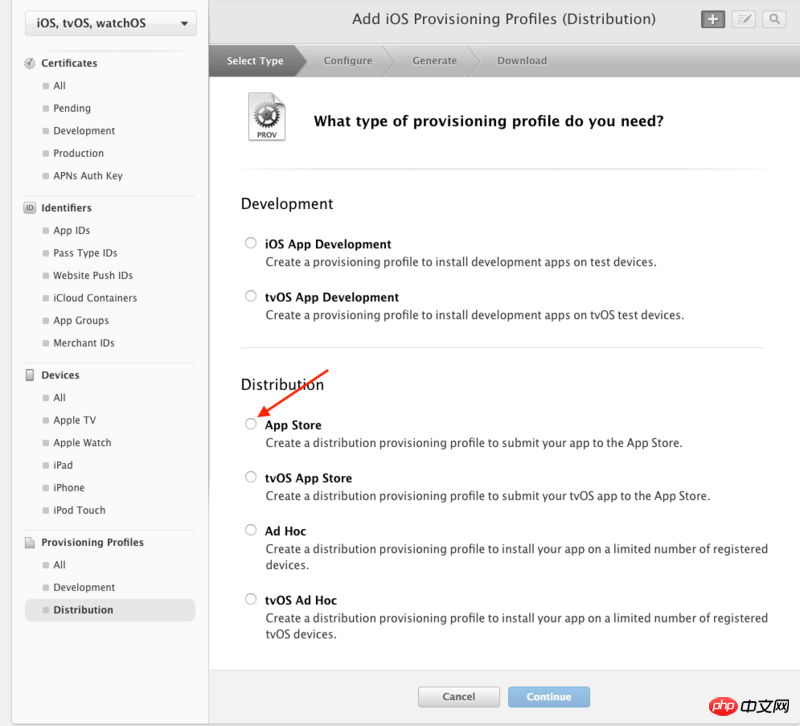Click the tvOS App Development label
This screenshot has height=726, width=800.
(x=332, y=297)
